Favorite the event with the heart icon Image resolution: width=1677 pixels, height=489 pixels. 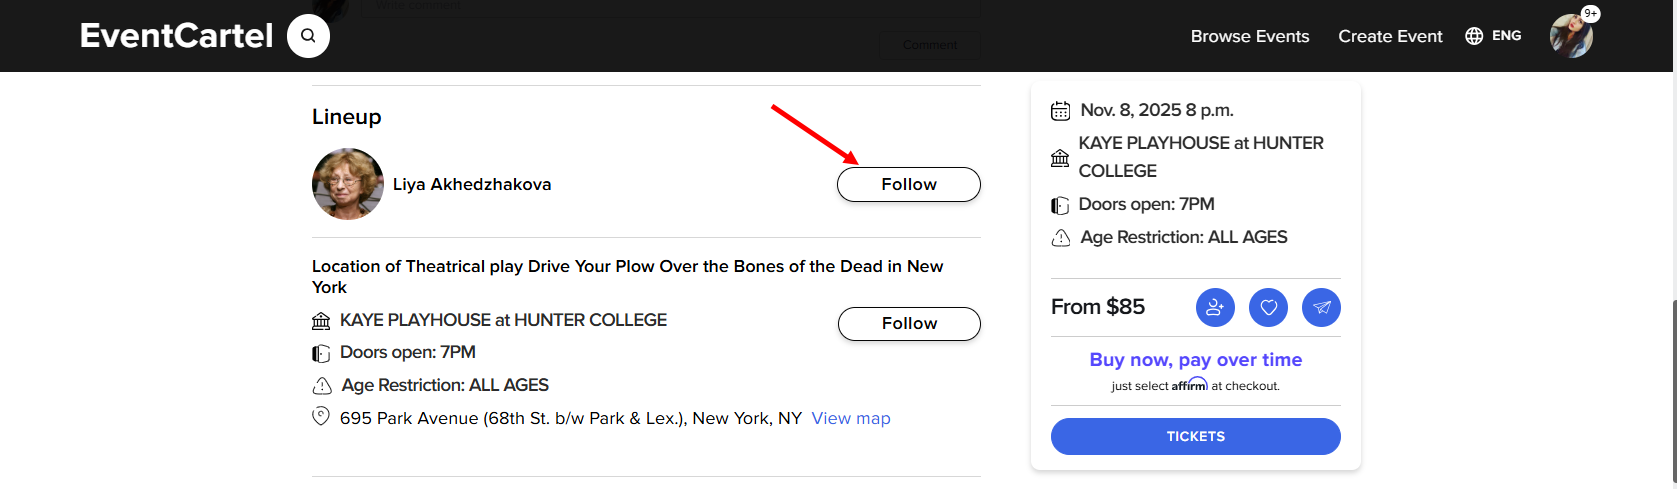tap(1268, 307)
